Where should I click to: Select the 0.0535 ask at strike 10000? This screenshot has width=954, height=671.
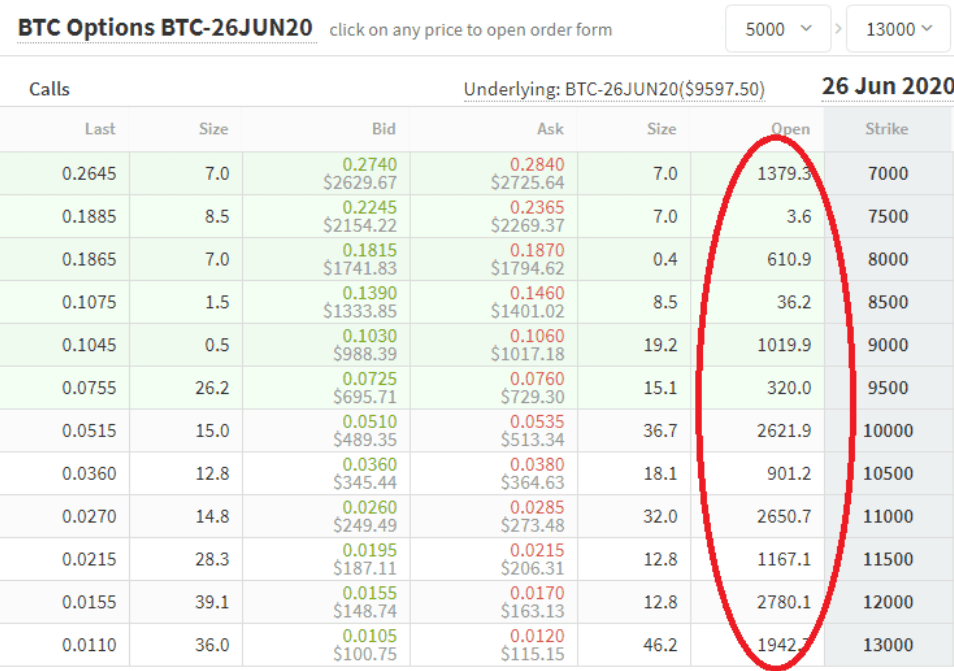pos(537,422)
